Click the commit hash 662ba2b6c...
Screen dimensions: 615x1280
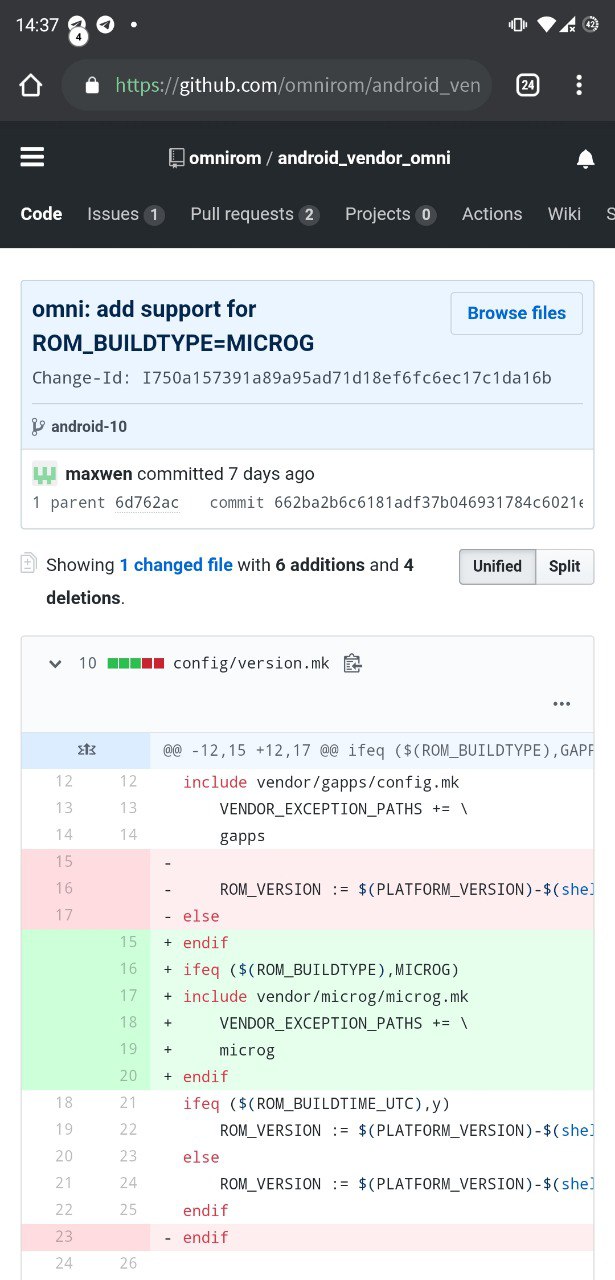429,502
